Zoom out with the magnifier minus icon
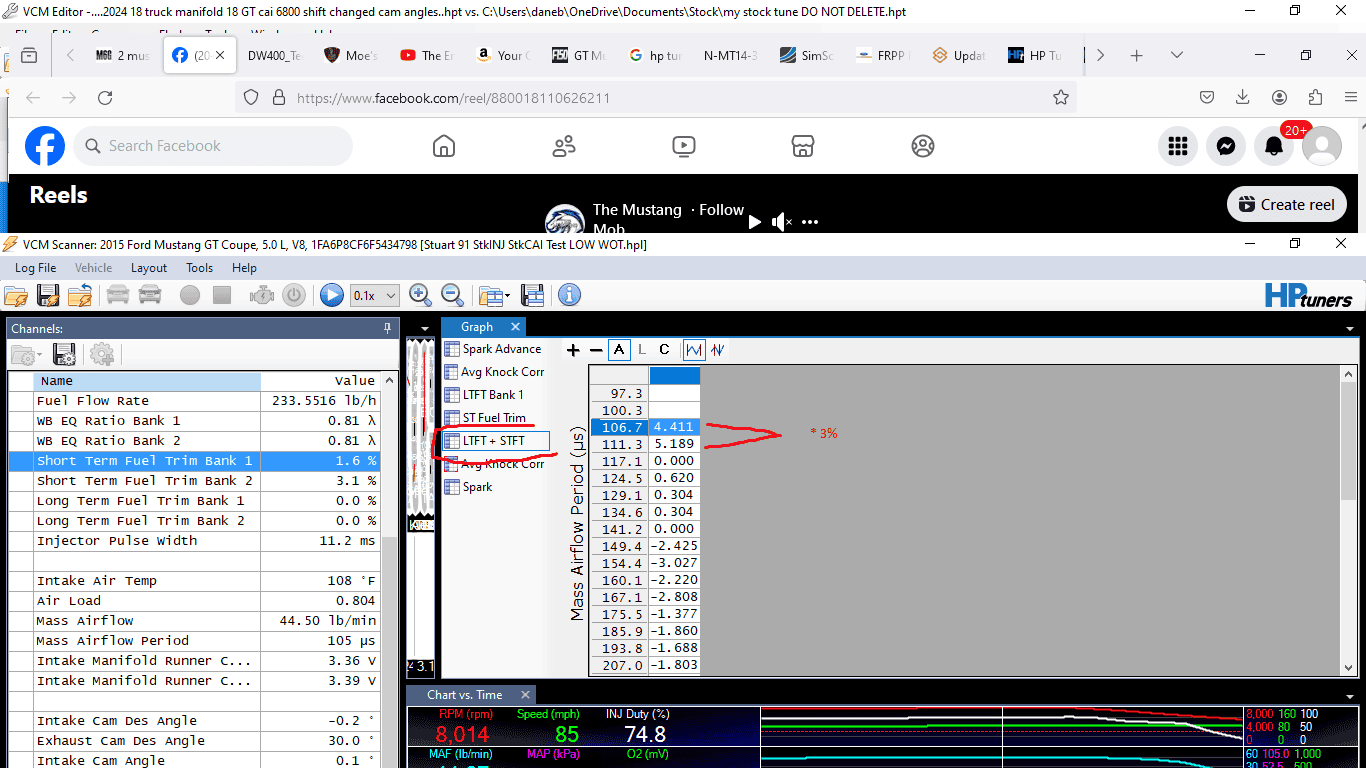The image size is (1366, 768). point(452,295)
